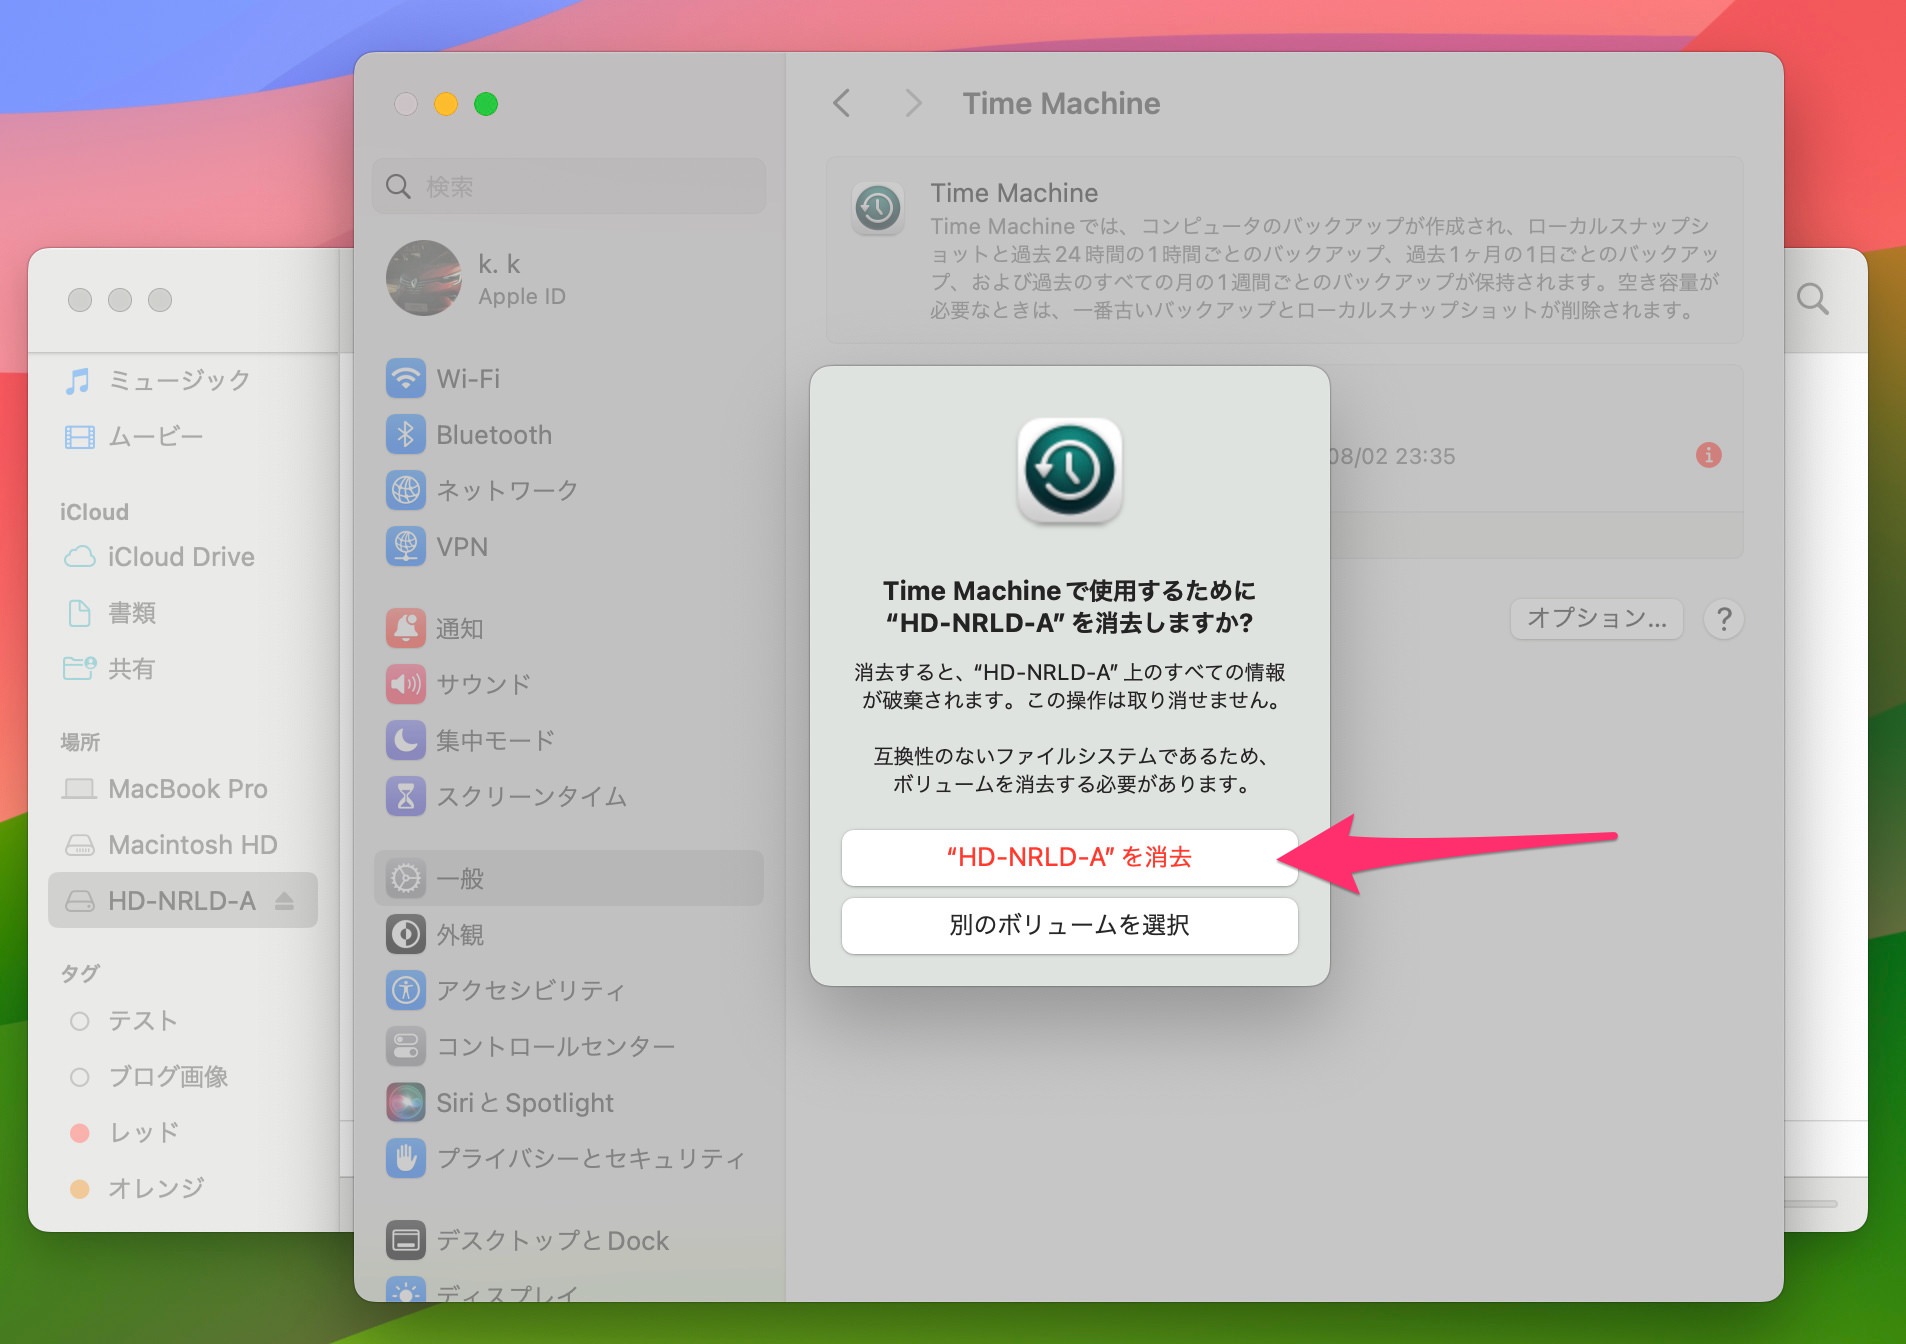Open 集中モード focus icon
The width and height of the screenshot is (1906, 1344).
(x=405, y=740)
